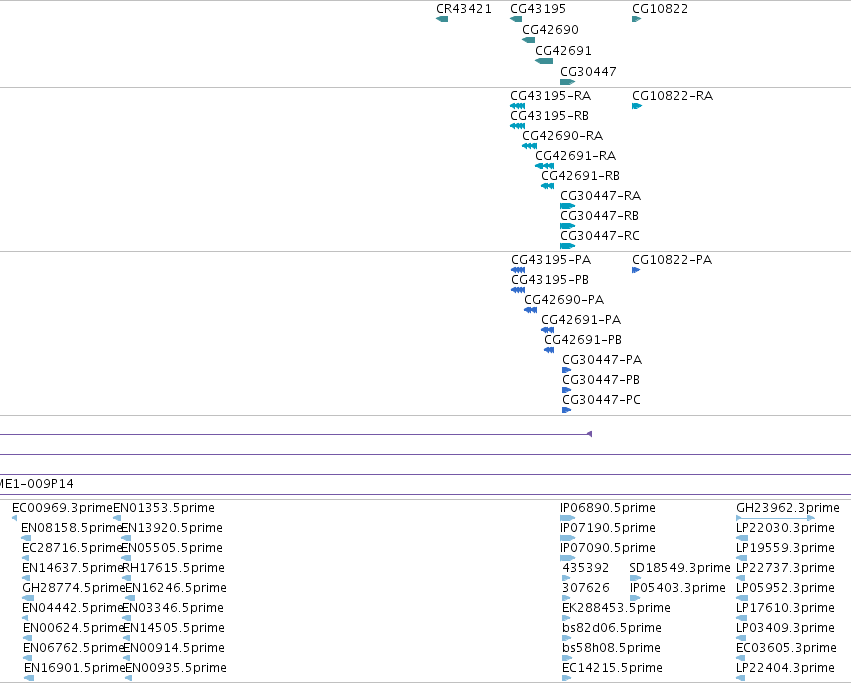Select protein CG10822-PA

636,270
